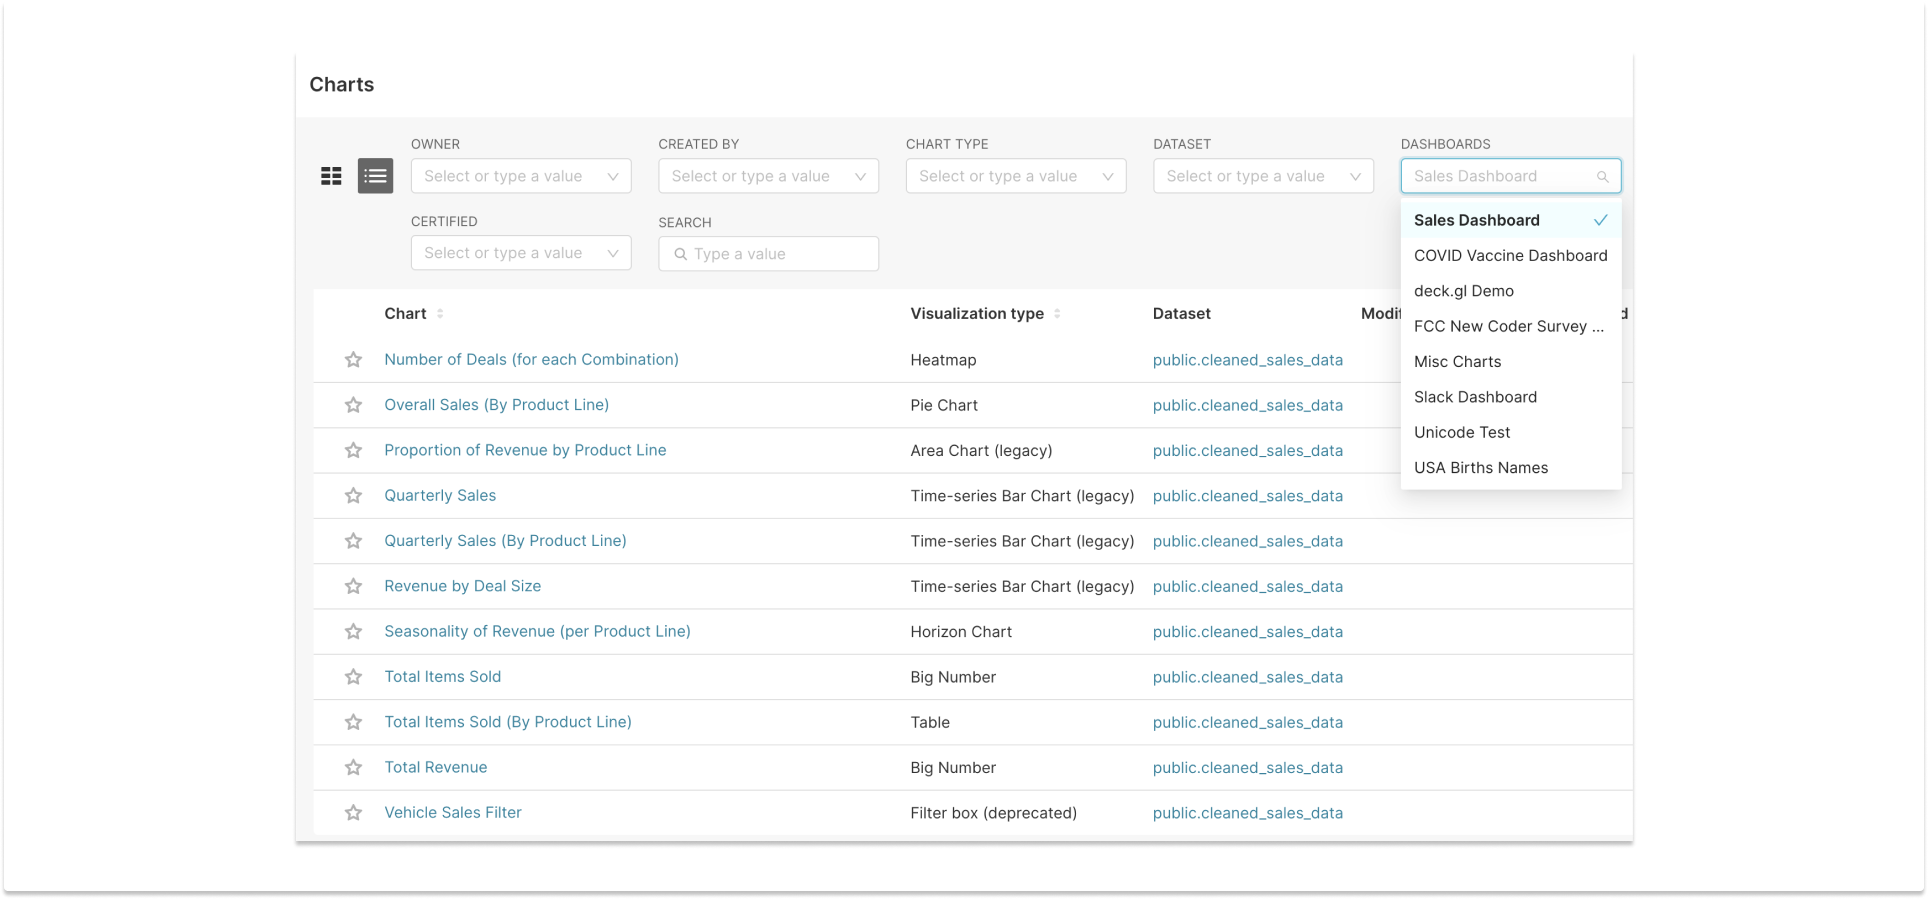Star the Revenue by Deal Size chart
This screenshot has height=899, width=1928.
353,587
